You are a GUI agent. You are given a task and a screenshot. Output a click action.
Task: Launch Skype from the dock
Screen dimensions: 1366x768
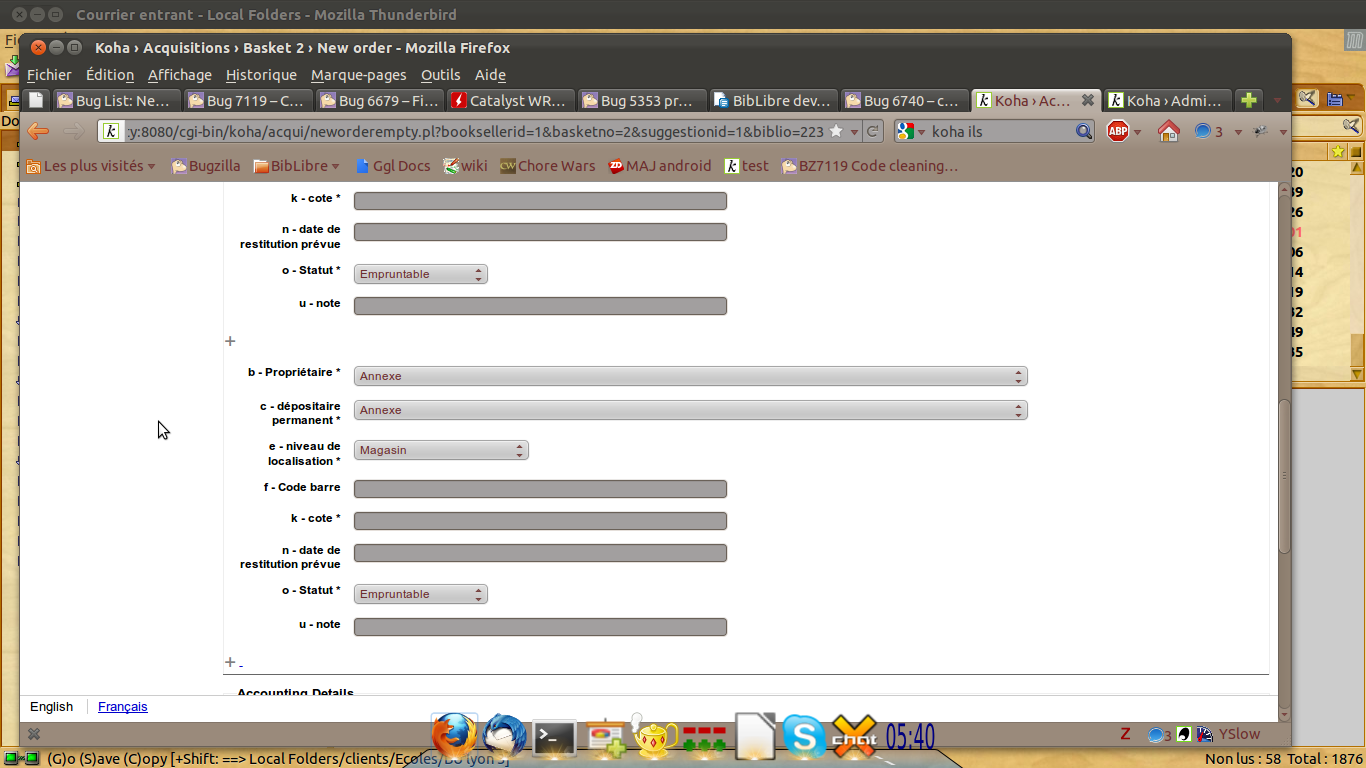coord(804,738)
